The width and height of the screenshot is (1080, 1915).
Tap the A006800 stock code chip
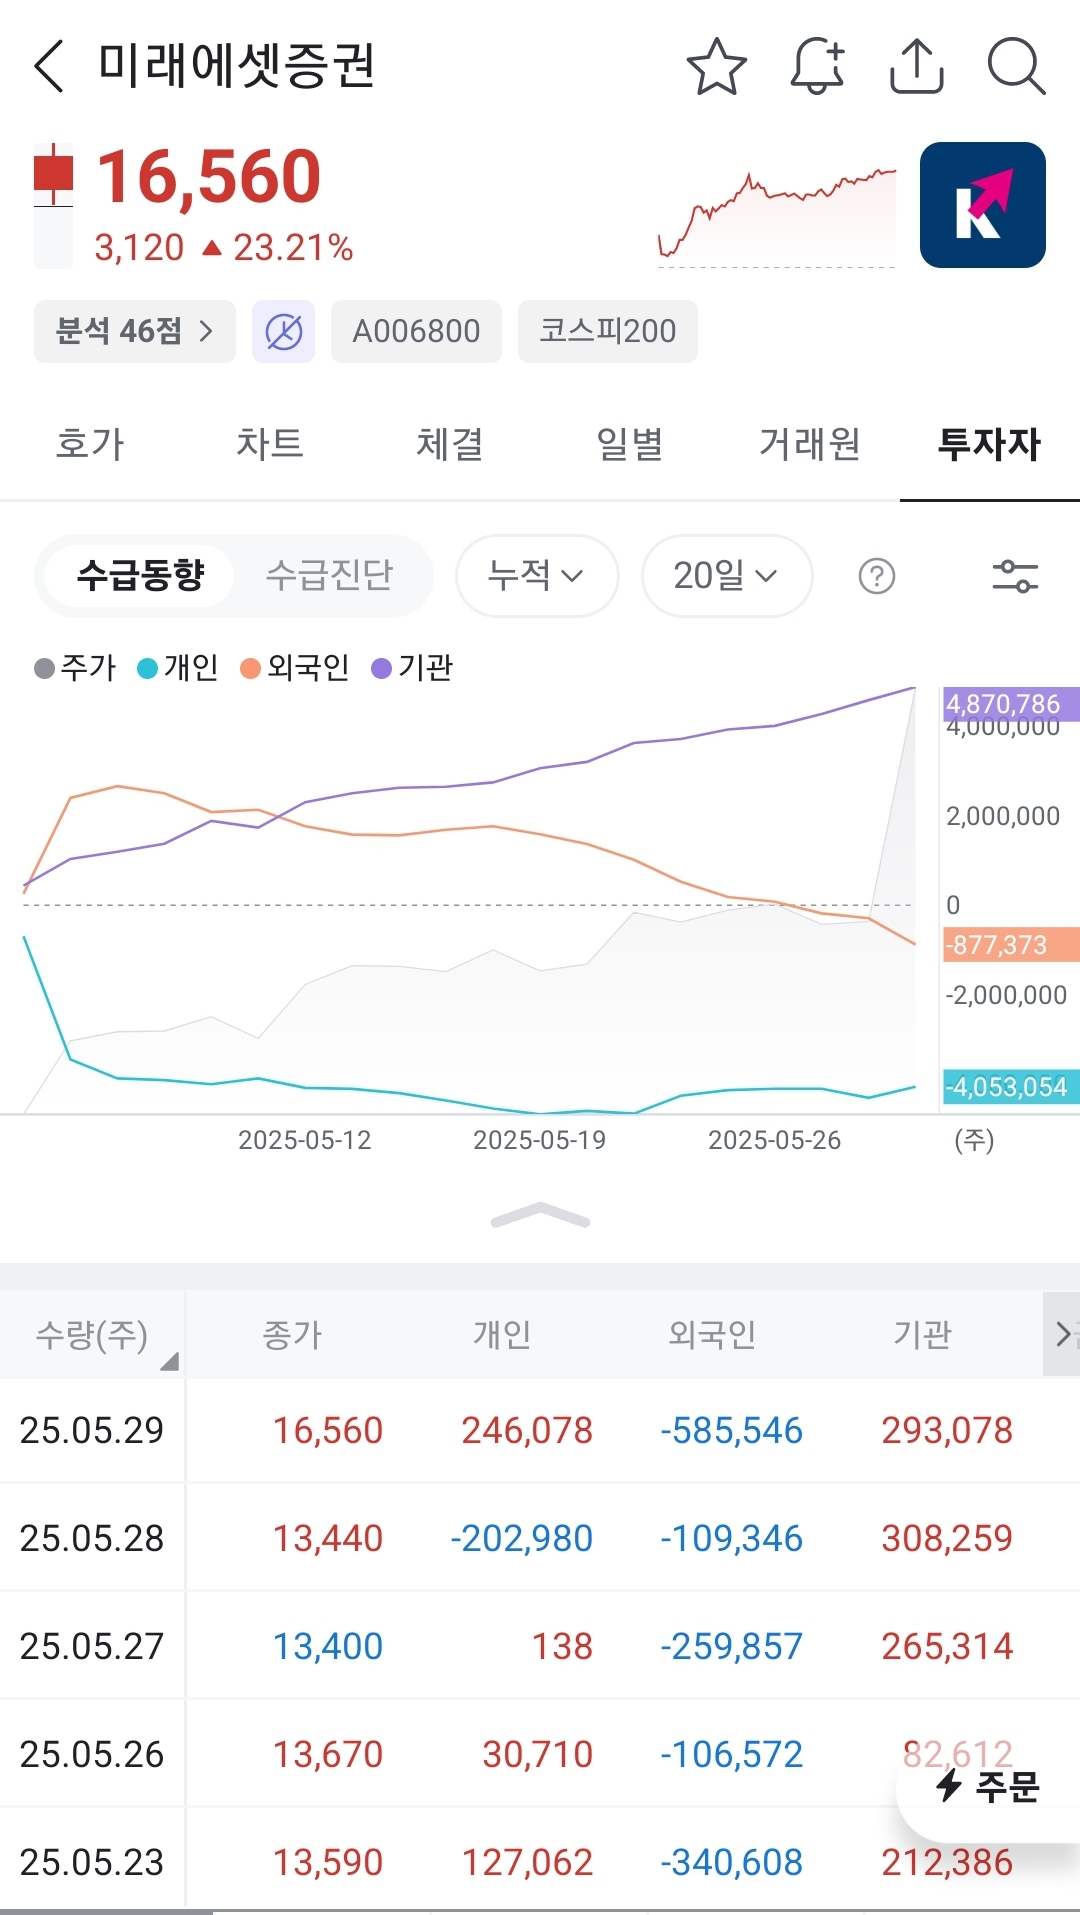(x=416, y=331)
